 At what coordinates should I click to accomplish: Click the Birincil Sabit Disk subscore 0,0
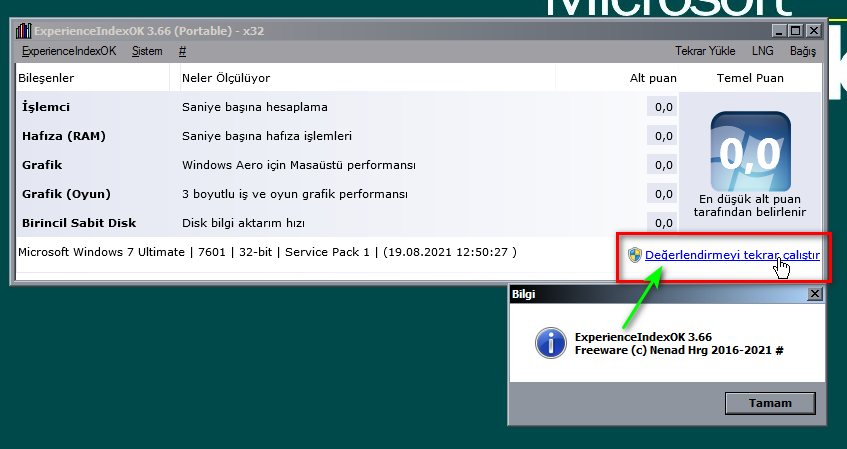662,223
